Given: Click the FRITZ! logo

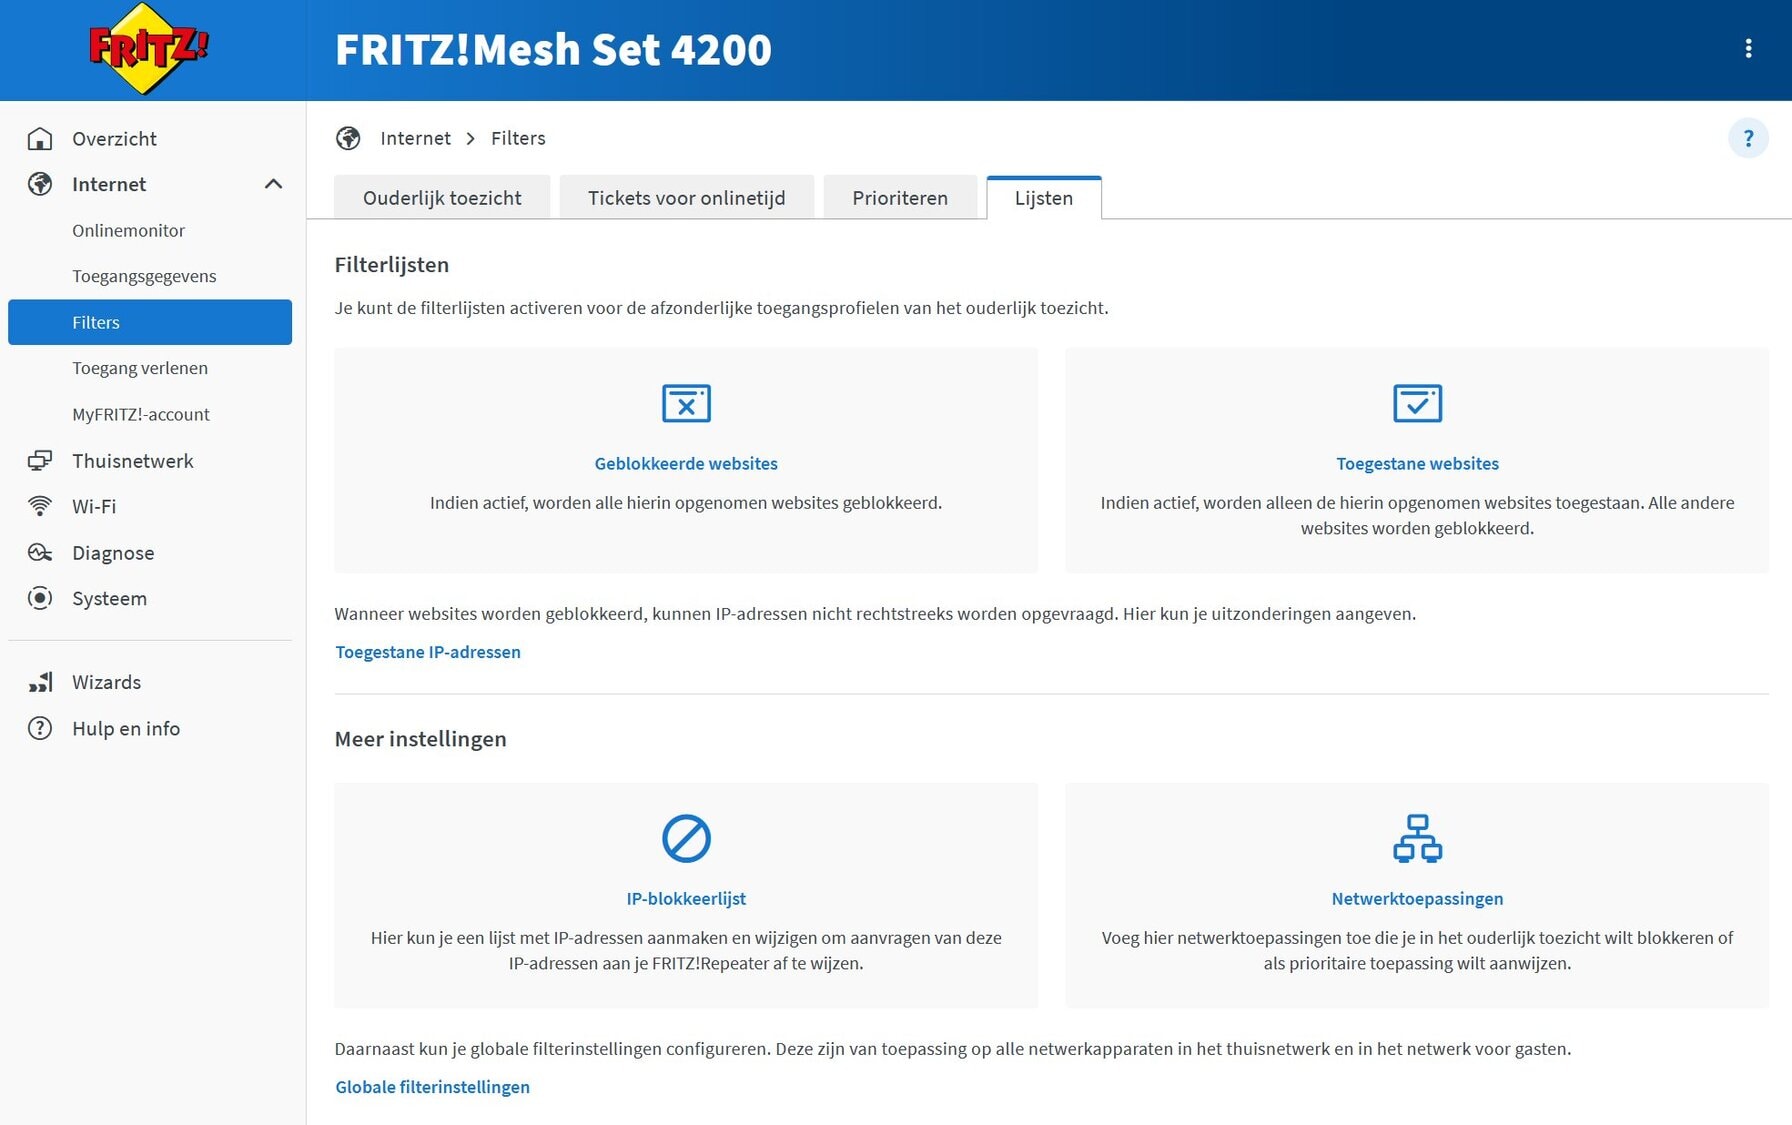Looking at the screenshot, I should coord(148,49).
